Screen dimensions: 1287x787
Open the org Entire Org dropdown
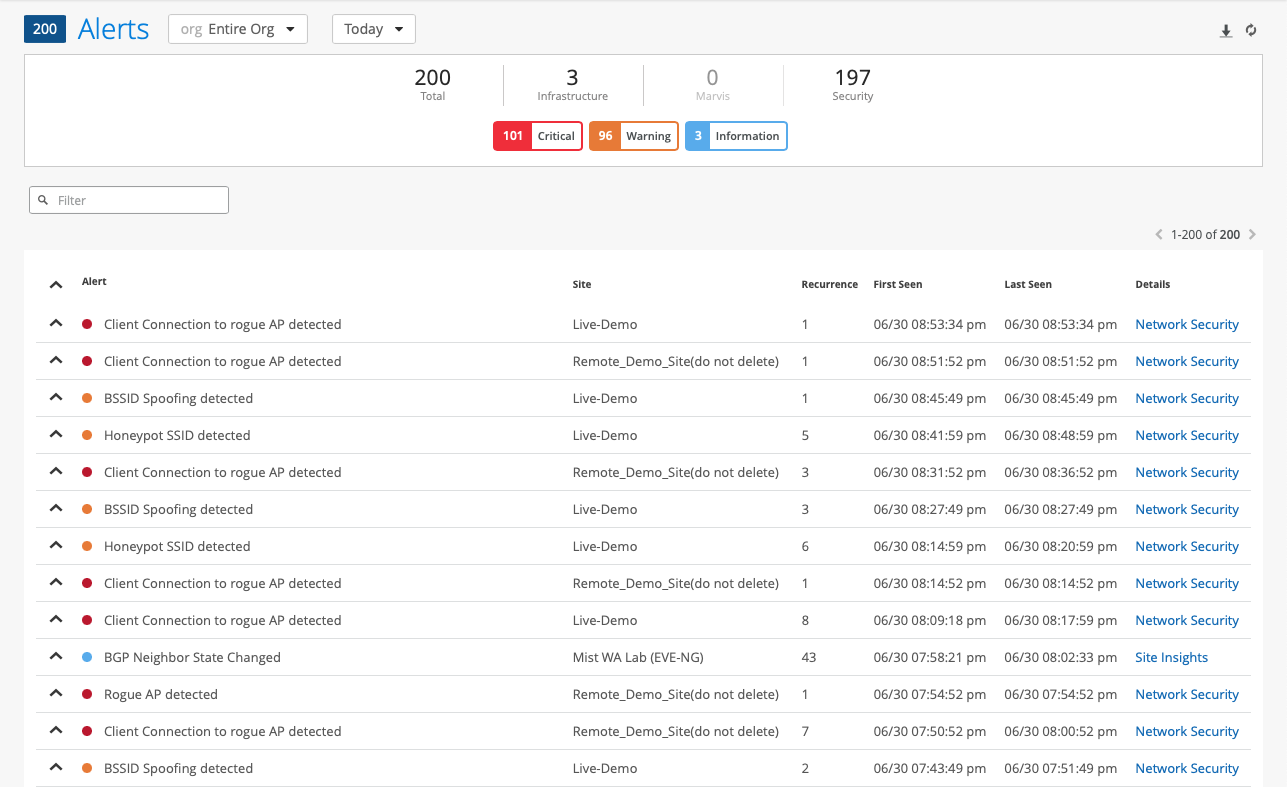pos(238,29)
